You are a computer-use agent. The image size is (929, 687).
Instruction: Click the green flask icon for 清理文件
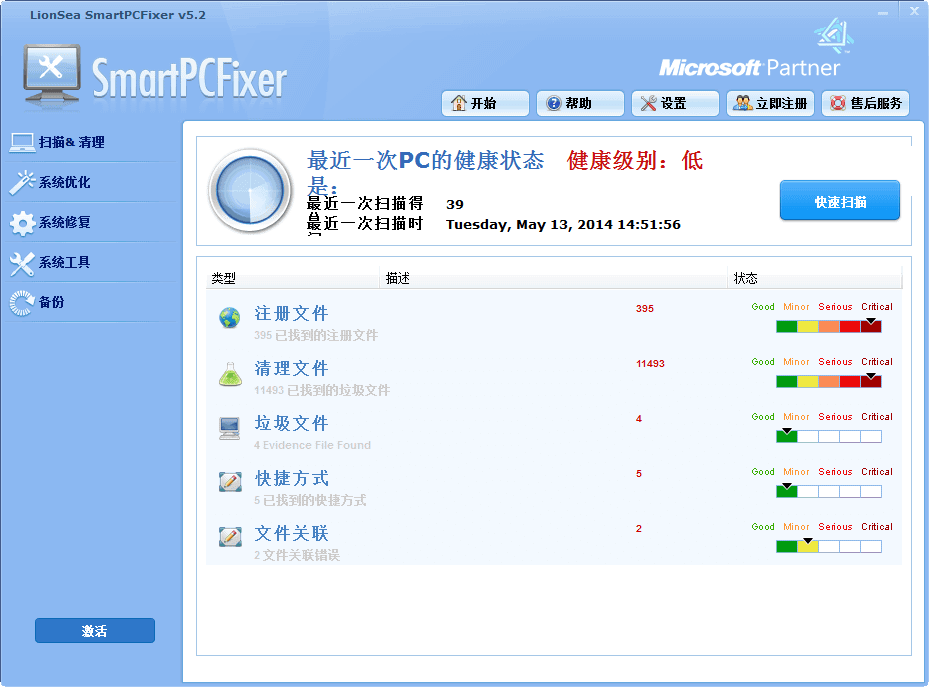231,372
